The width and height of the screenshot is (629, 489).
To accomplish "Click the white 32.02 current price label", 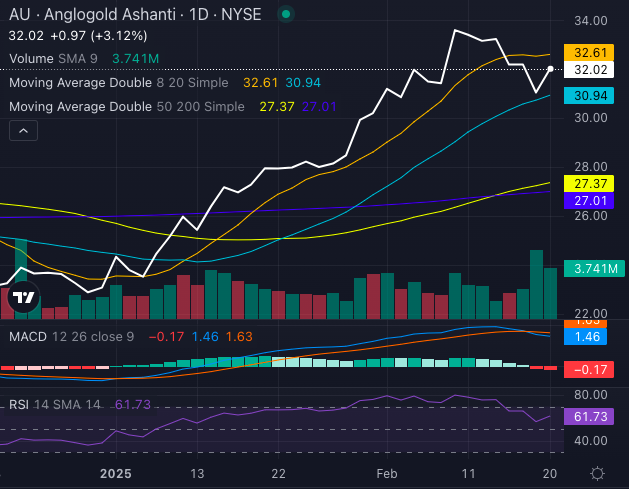I will click(588, 70).
